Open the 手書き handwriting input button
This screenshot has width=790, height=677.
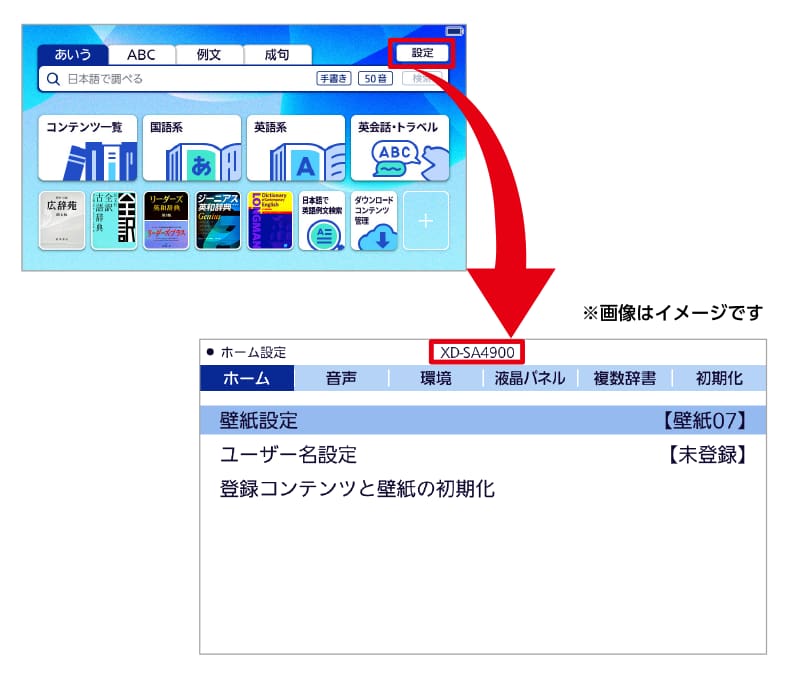334,79
